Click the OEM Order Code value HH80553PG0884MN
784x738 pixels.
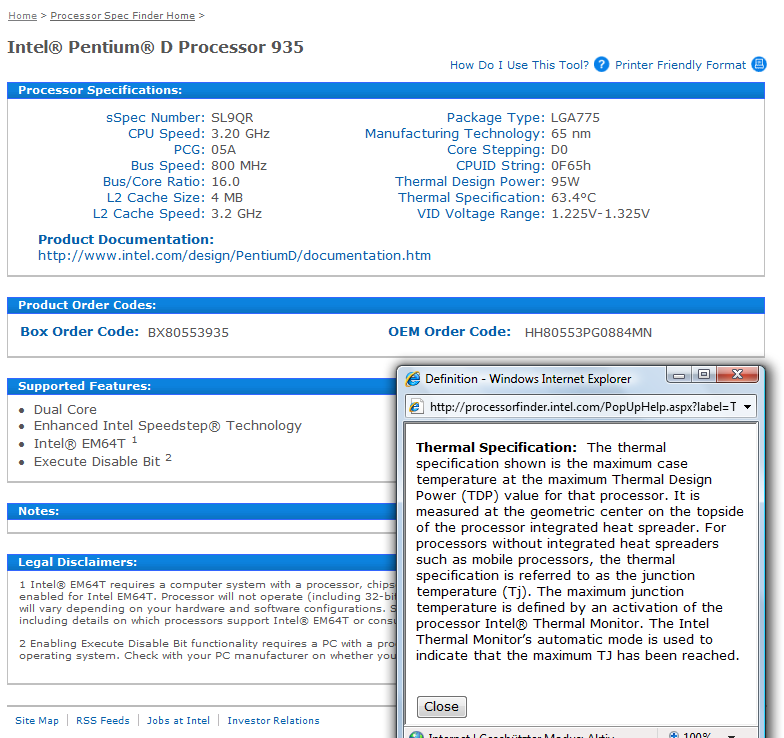pos(588,332)
